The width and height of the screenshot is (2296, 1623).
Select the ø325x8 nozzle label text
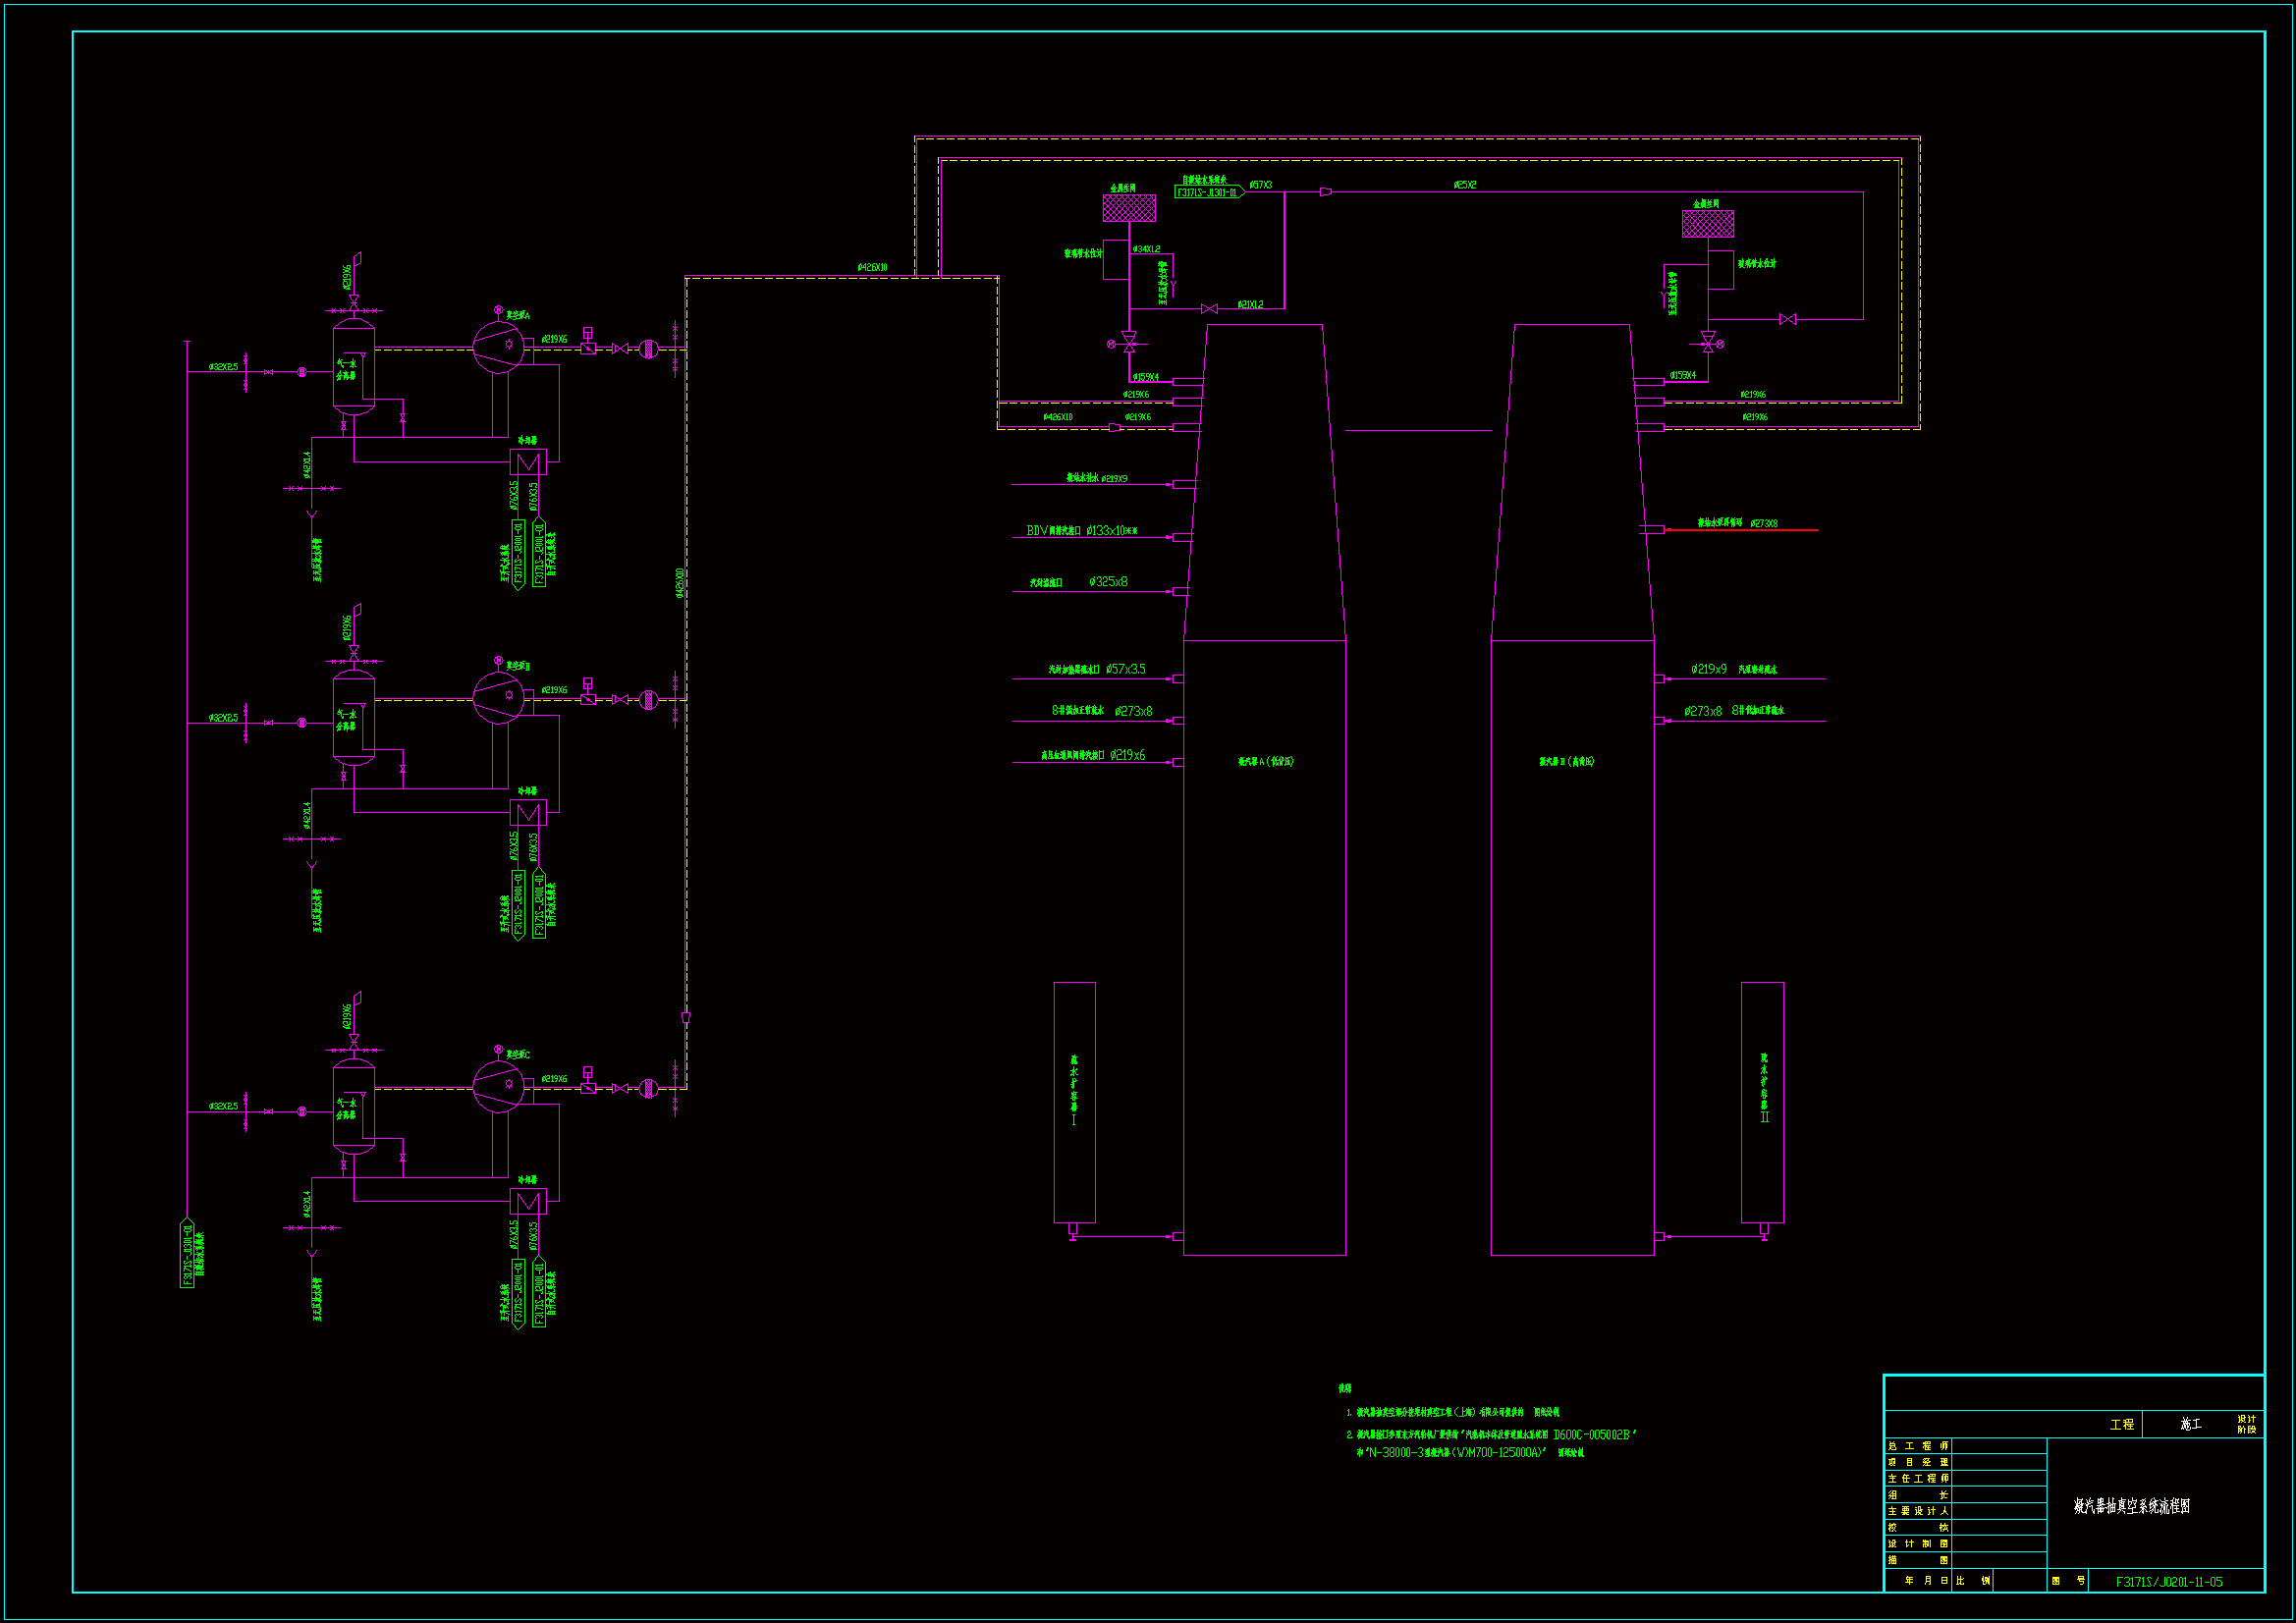point(1108,582)
